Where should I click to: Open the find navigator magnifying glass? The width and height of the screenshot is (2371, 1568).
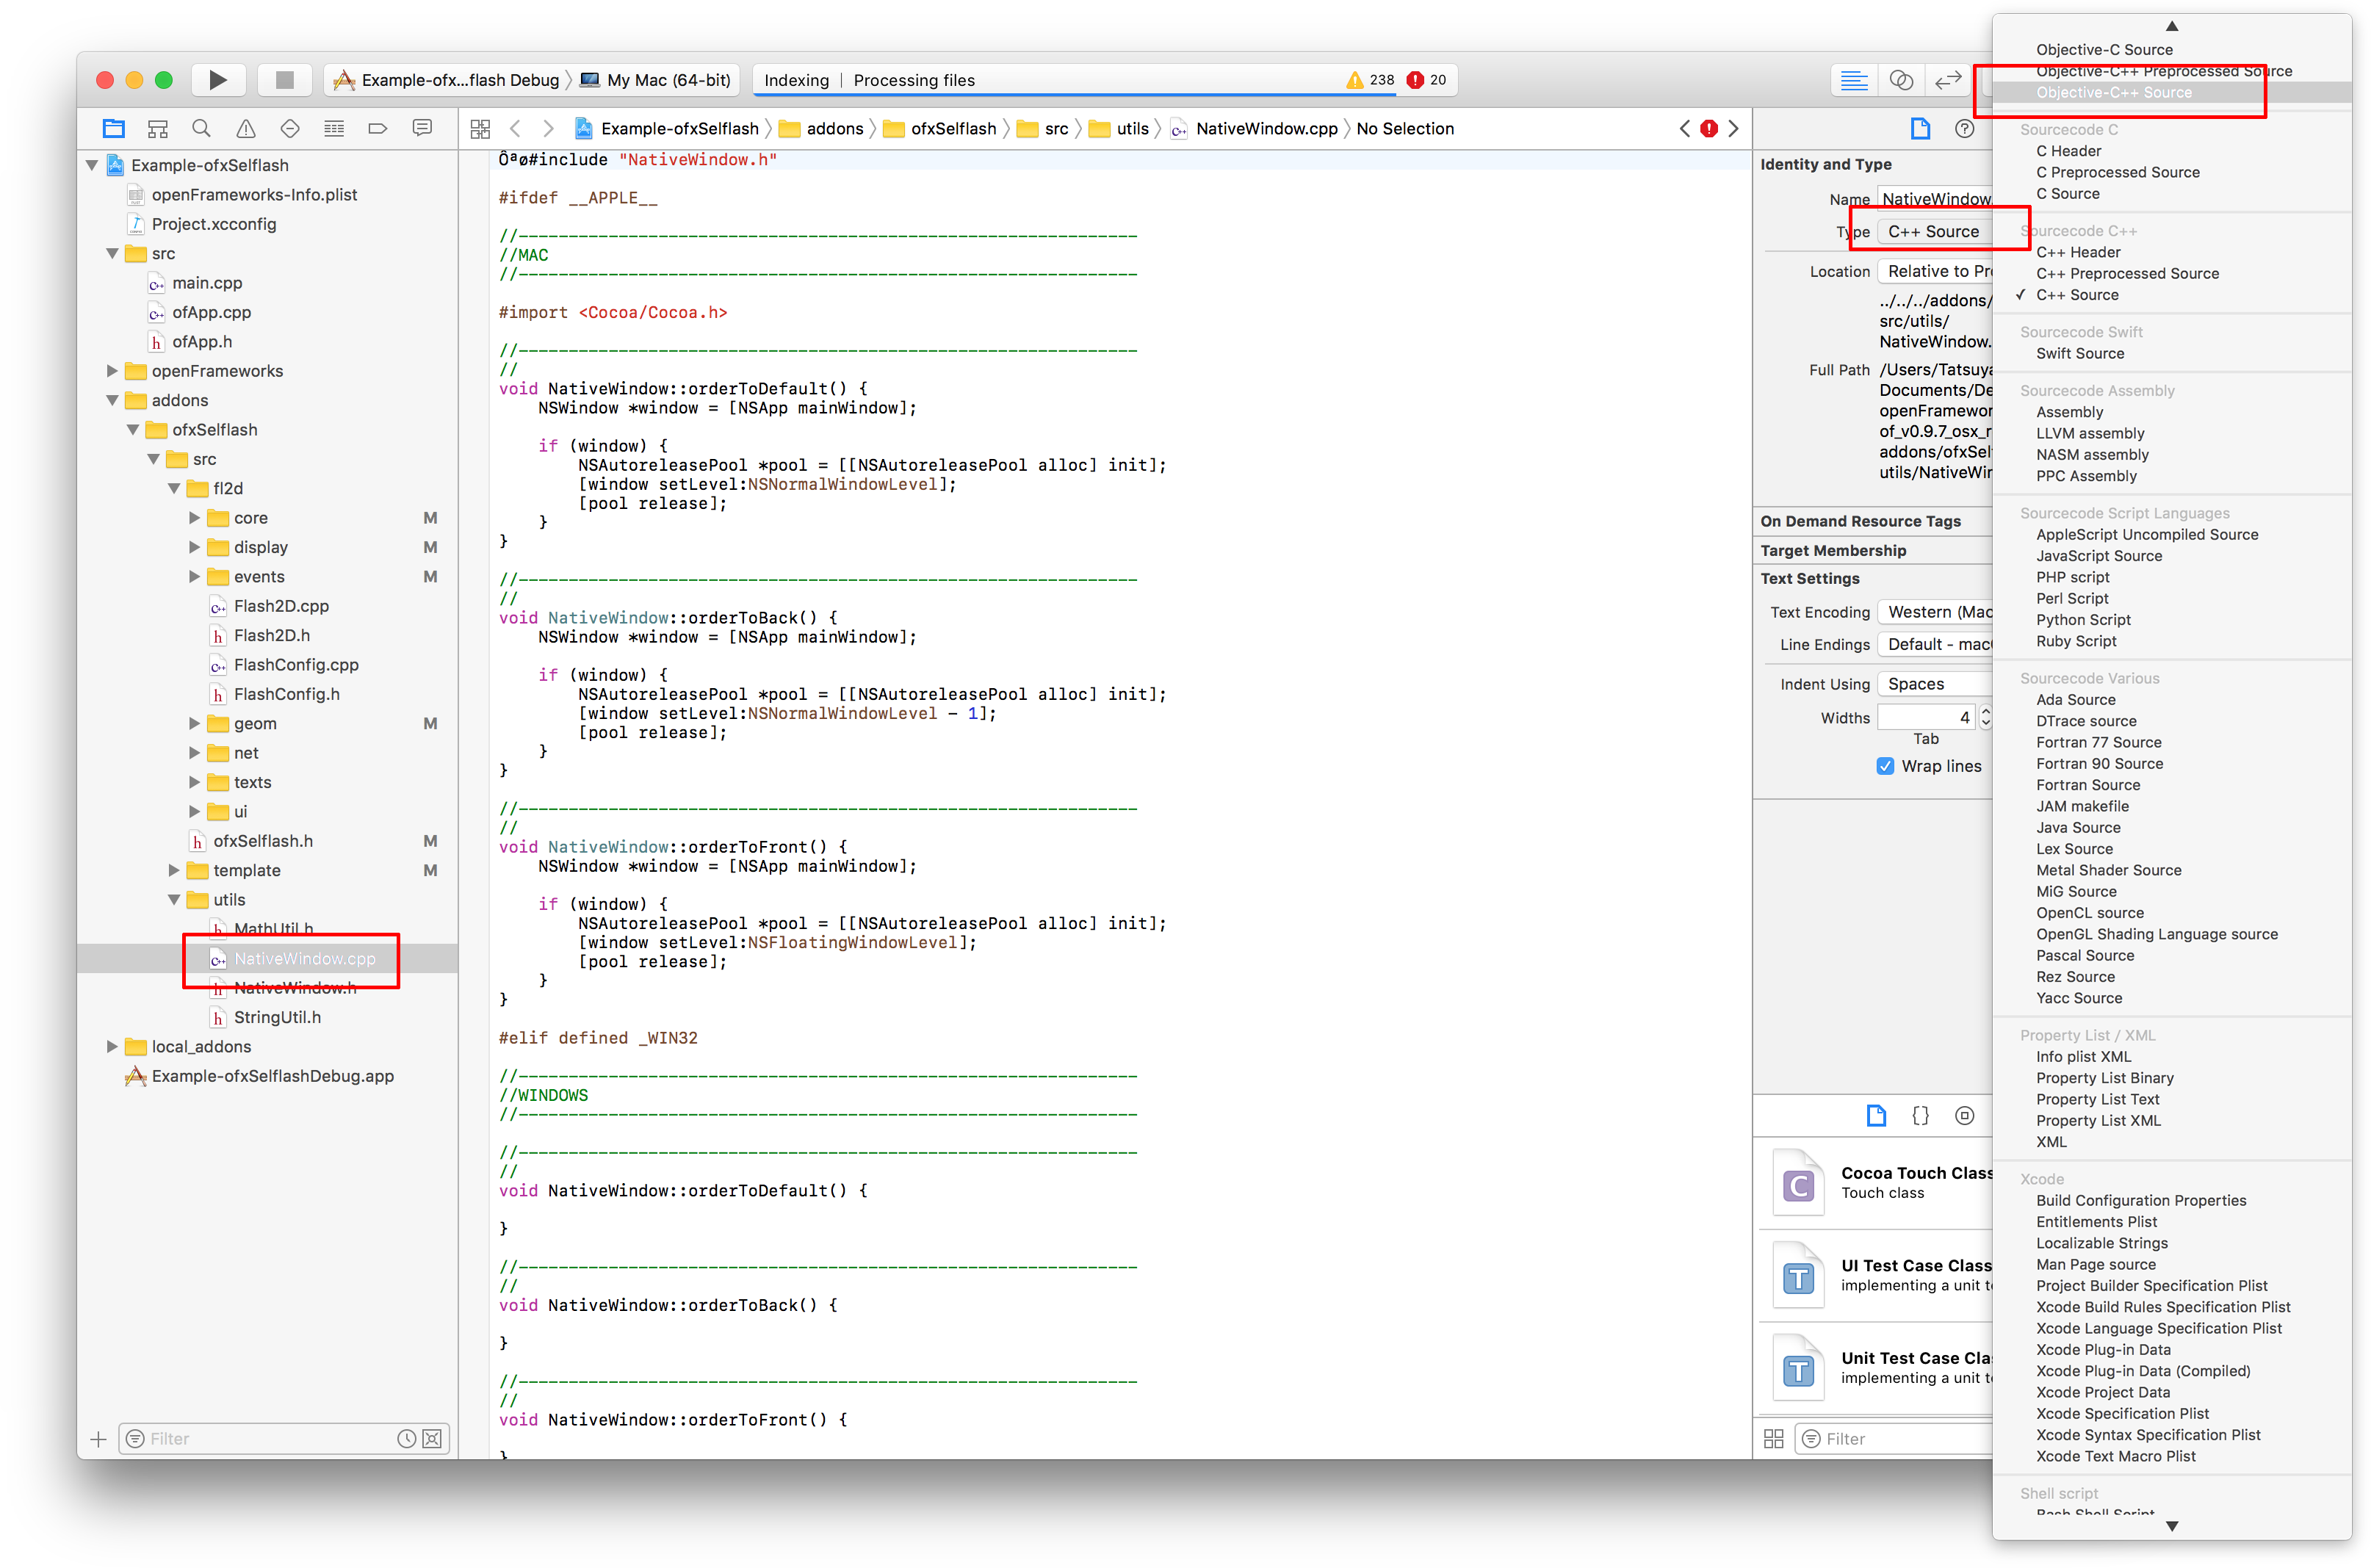[x=201, y=128]
